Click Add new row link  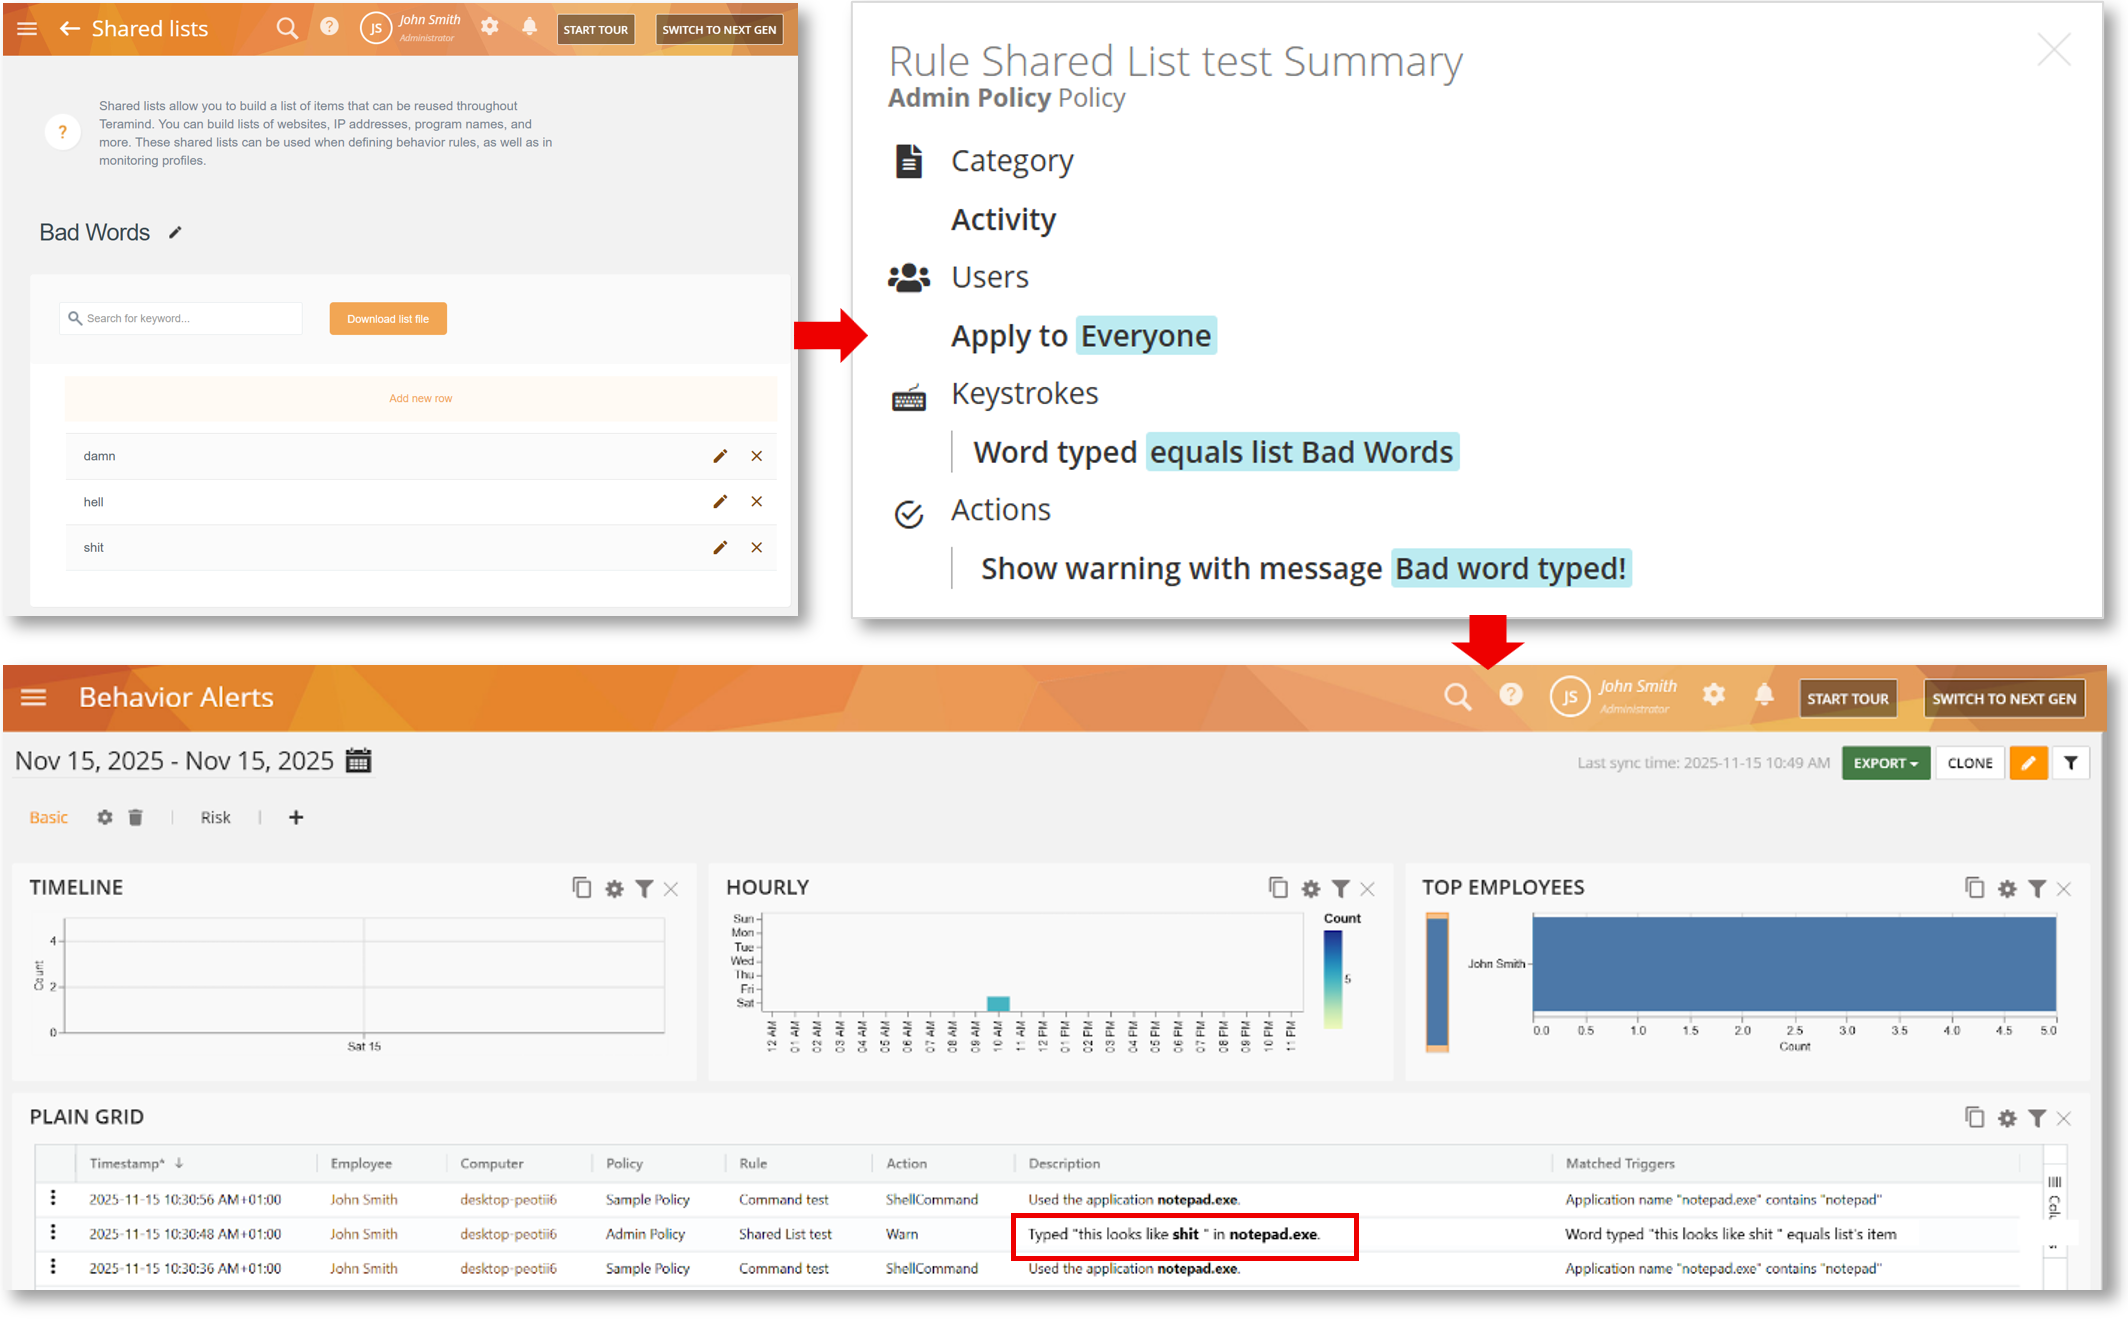point(421,398)
